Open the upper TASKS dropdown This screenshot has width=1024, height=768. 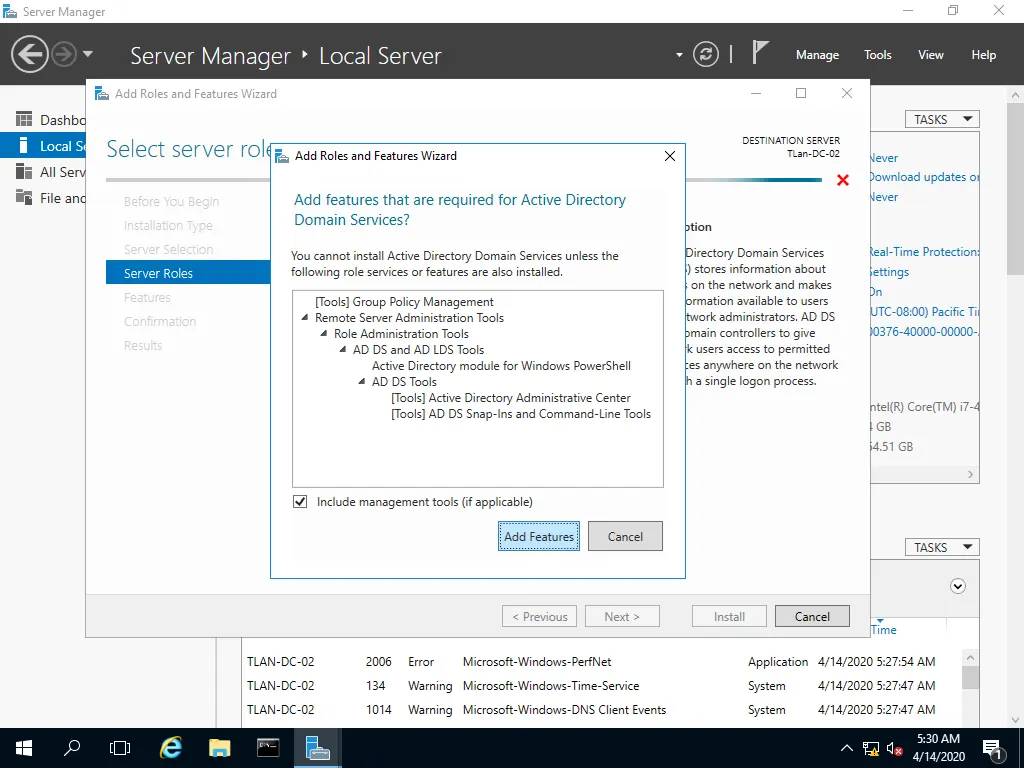click(x=942, y=120)
